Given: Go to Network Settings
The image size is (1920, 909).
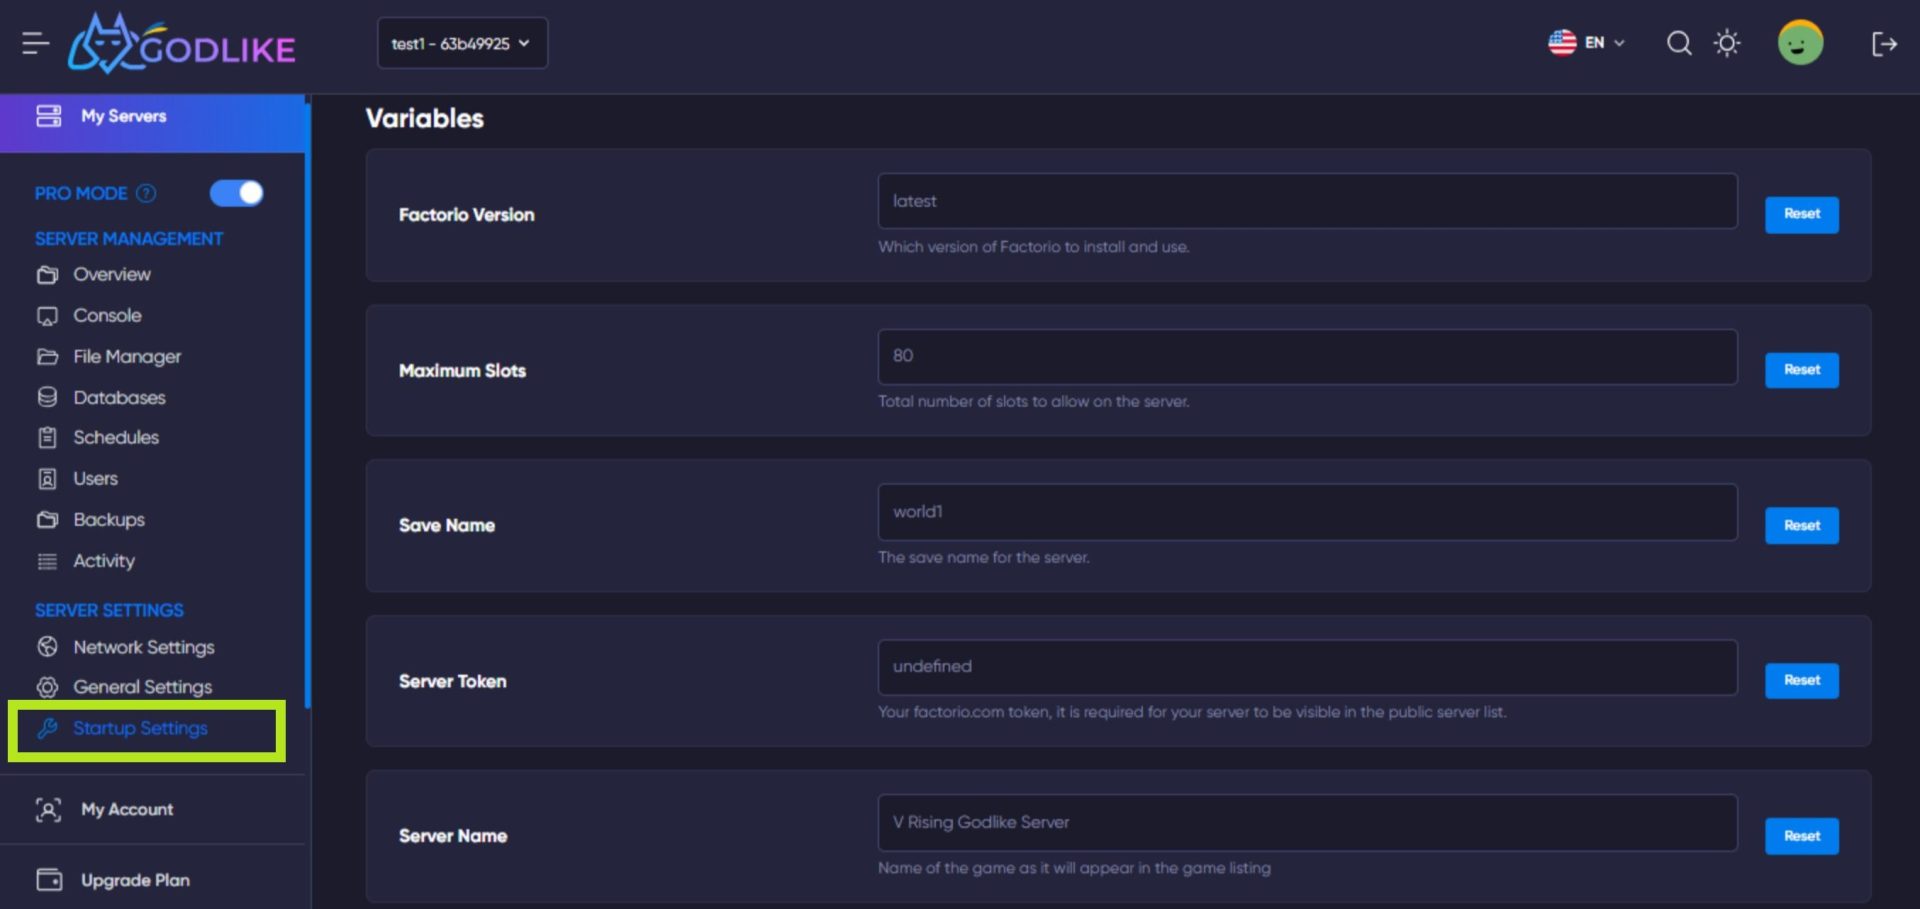Looking at the screenshot, I should [143, 647].
